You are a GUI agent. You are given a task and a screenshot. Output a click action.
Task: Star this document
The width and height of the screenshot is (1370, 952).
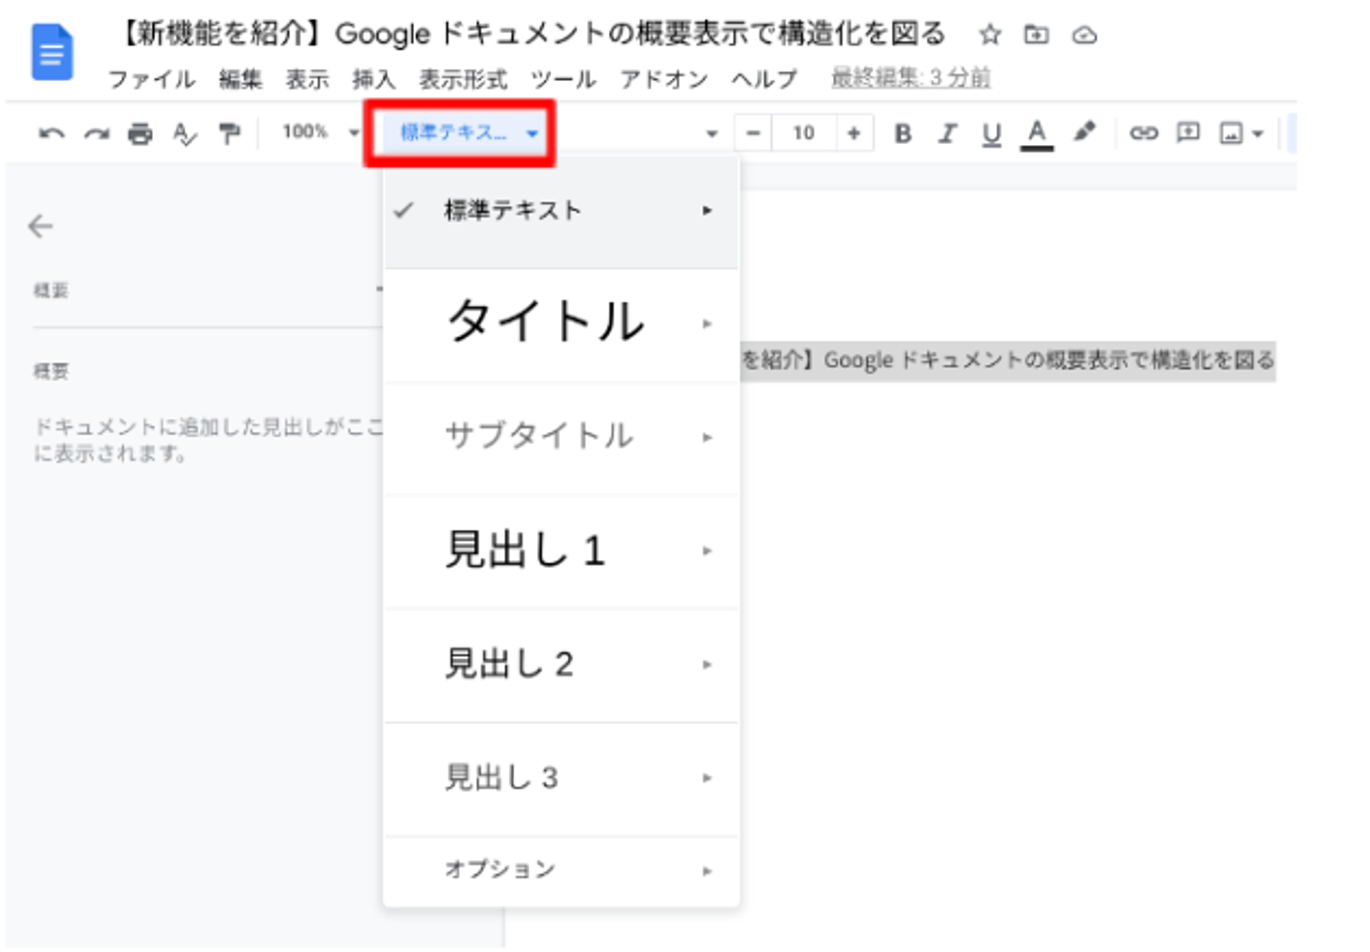990,35
